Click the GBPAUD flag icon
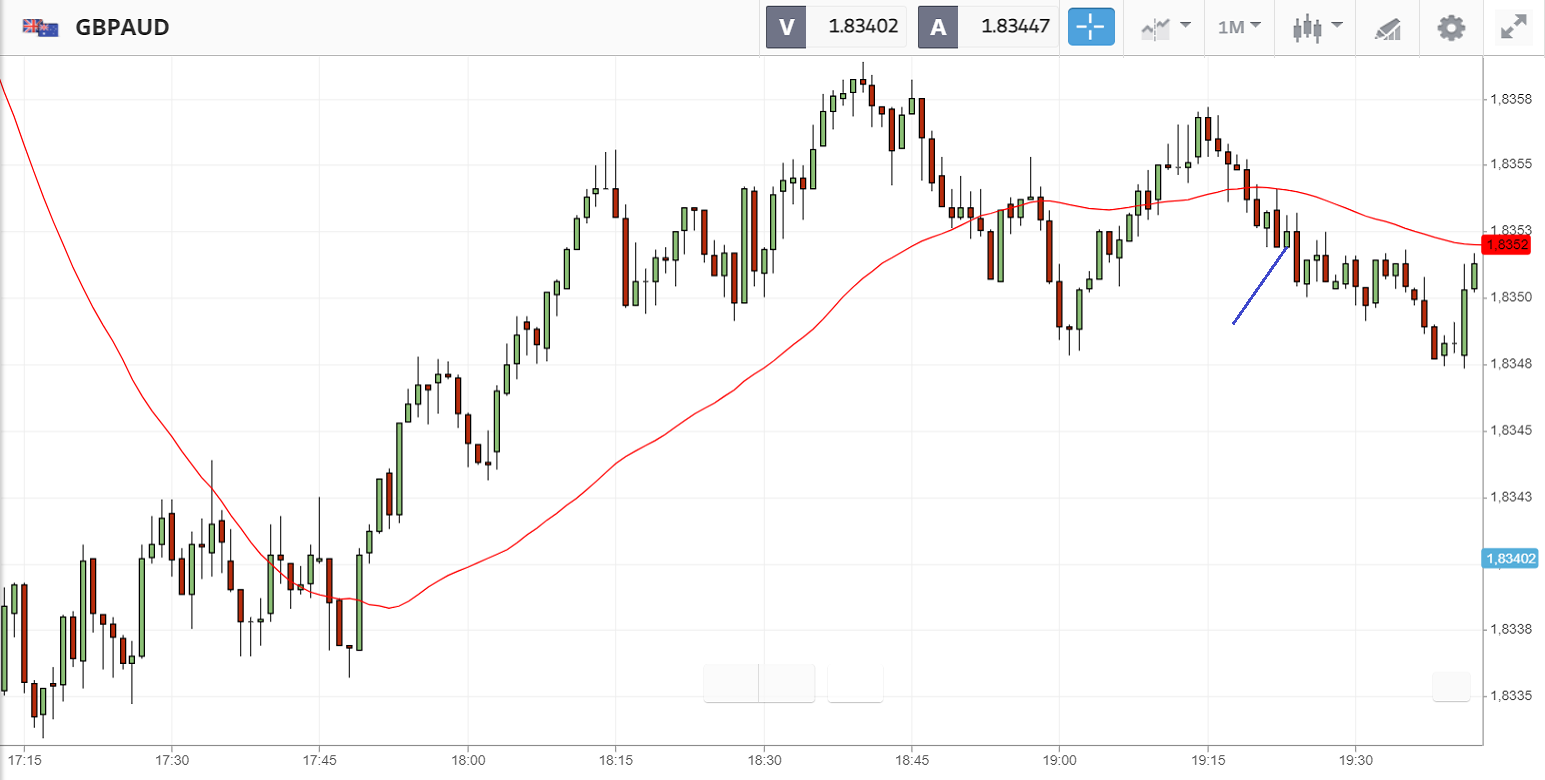Screen dimensions: 1545x780 click(39, 28)
